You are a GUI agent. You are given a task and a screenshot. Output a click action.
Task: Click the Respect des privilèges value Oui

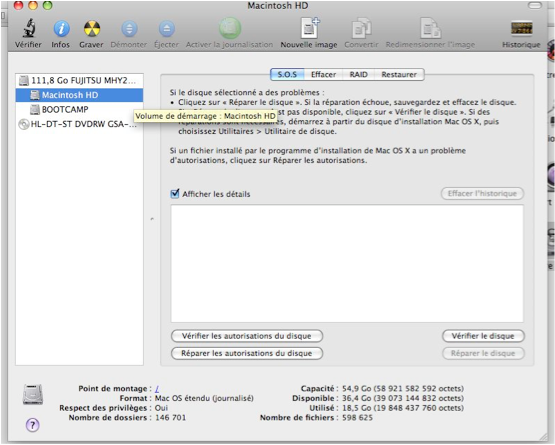coord(161,408)
